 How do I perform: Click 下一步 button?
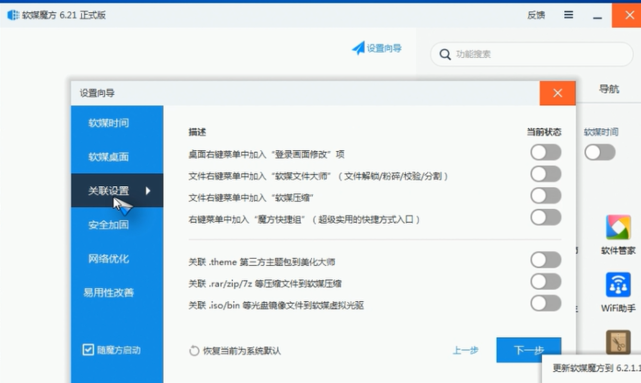529,350
